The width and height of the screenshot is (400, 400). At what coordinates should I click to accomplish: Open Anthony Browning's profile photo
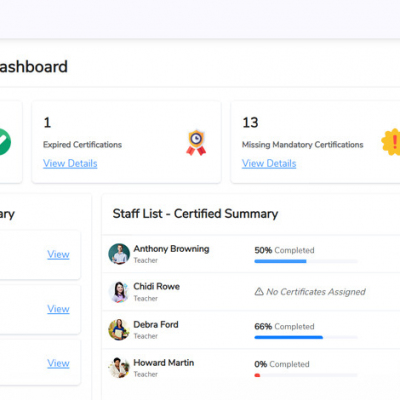(x=119, y=254)
